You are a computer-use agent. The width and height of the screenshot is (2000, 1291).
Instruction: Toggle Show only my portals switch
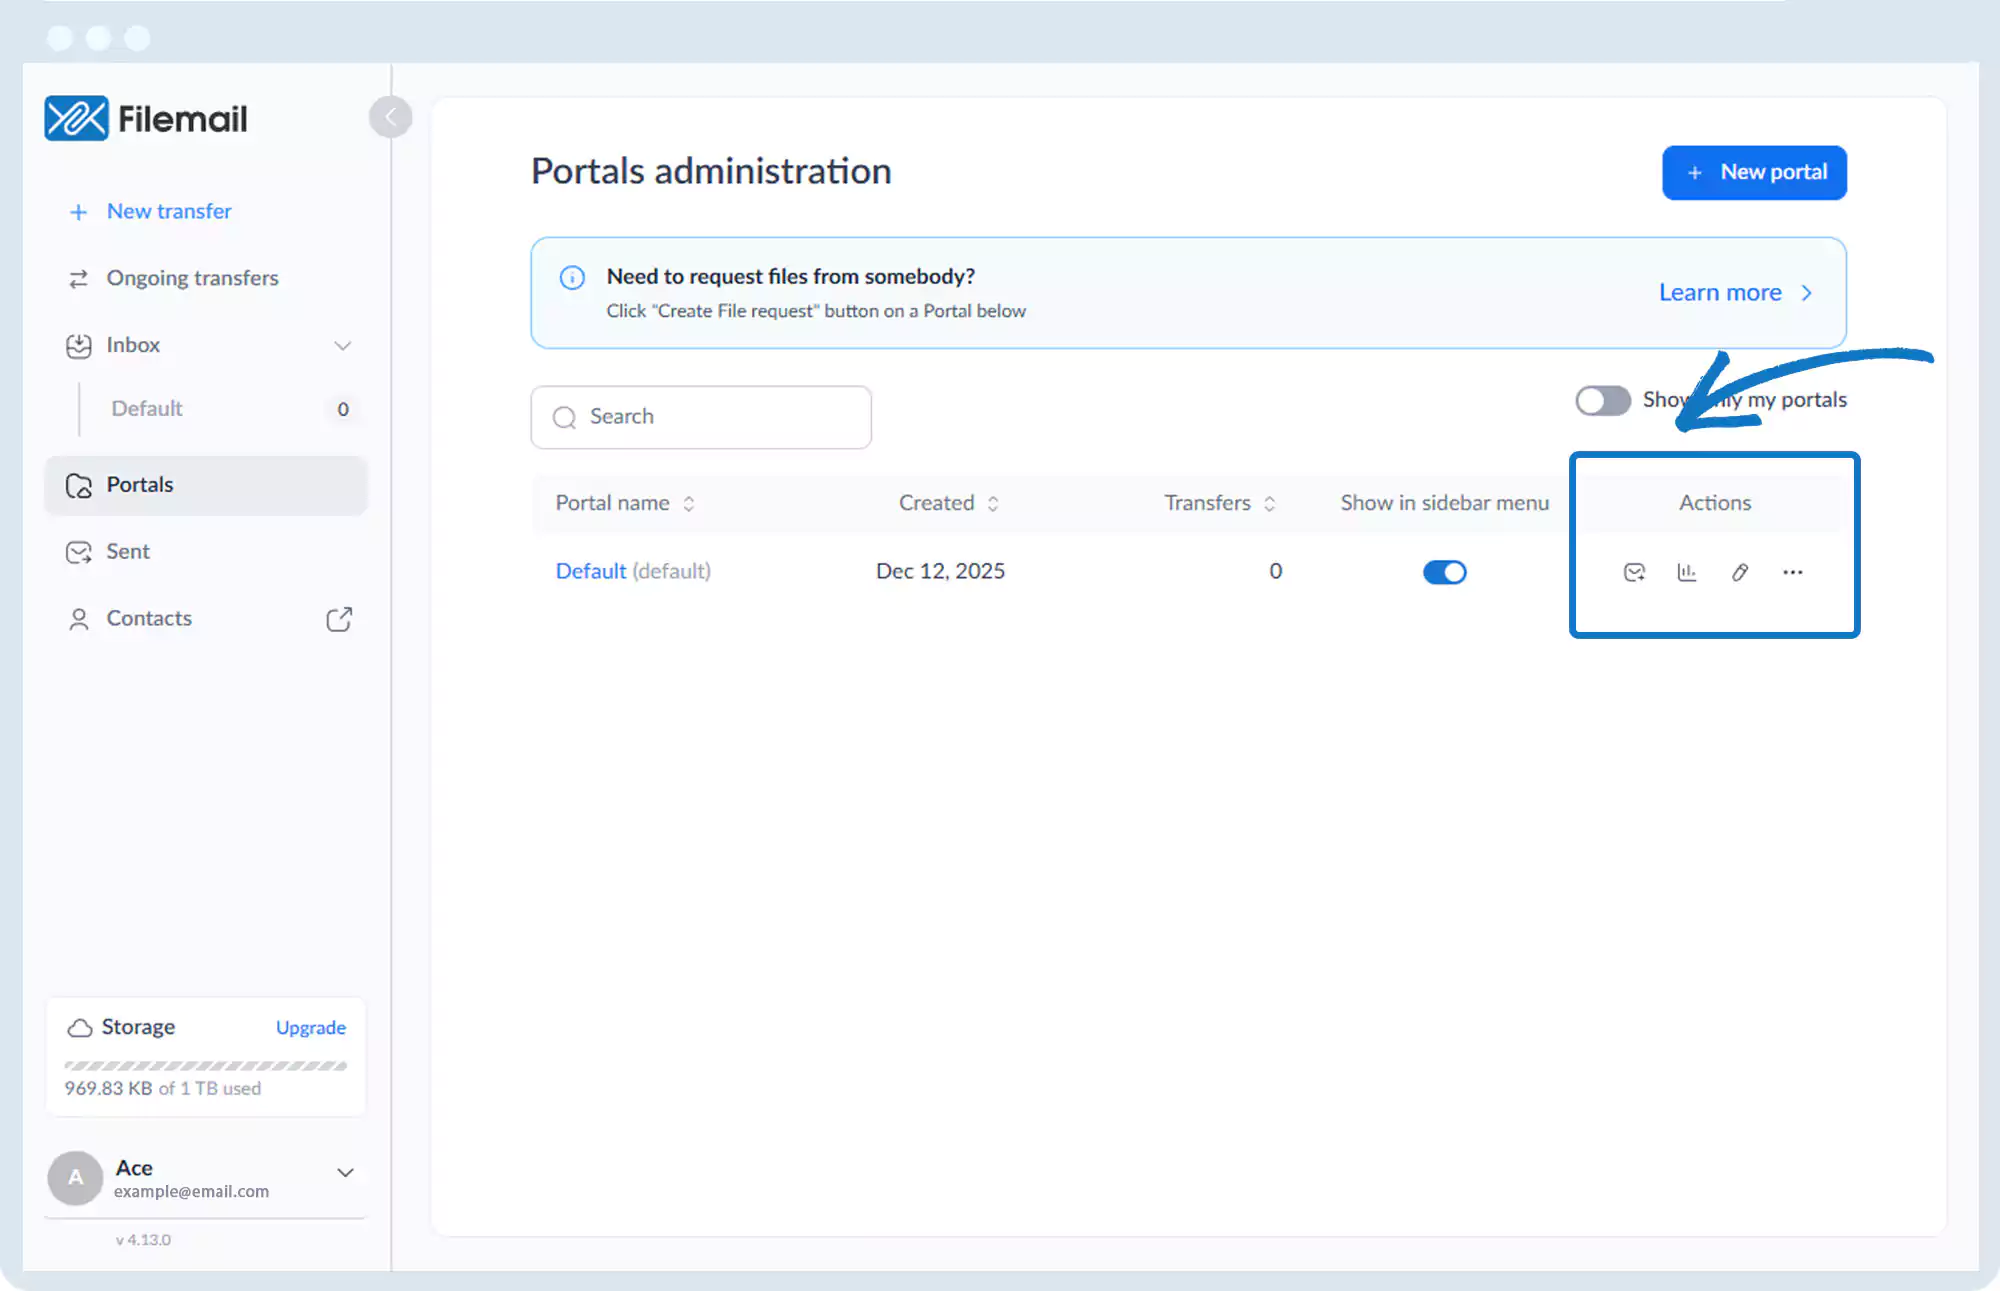point(1602,400)
